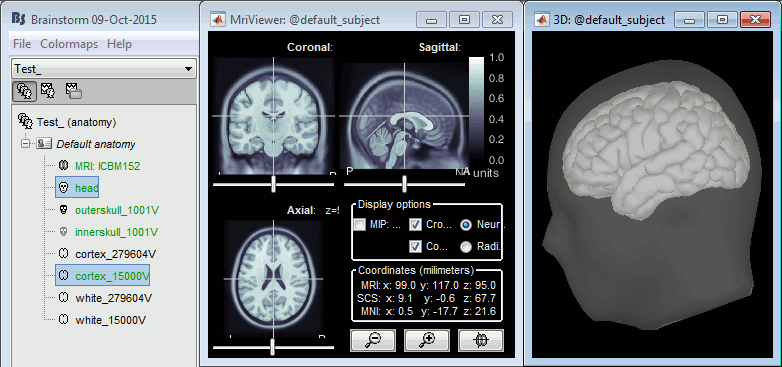Enable the MIP display checkbox
This screenshot has width=782, height=367.
pos(360,225)
